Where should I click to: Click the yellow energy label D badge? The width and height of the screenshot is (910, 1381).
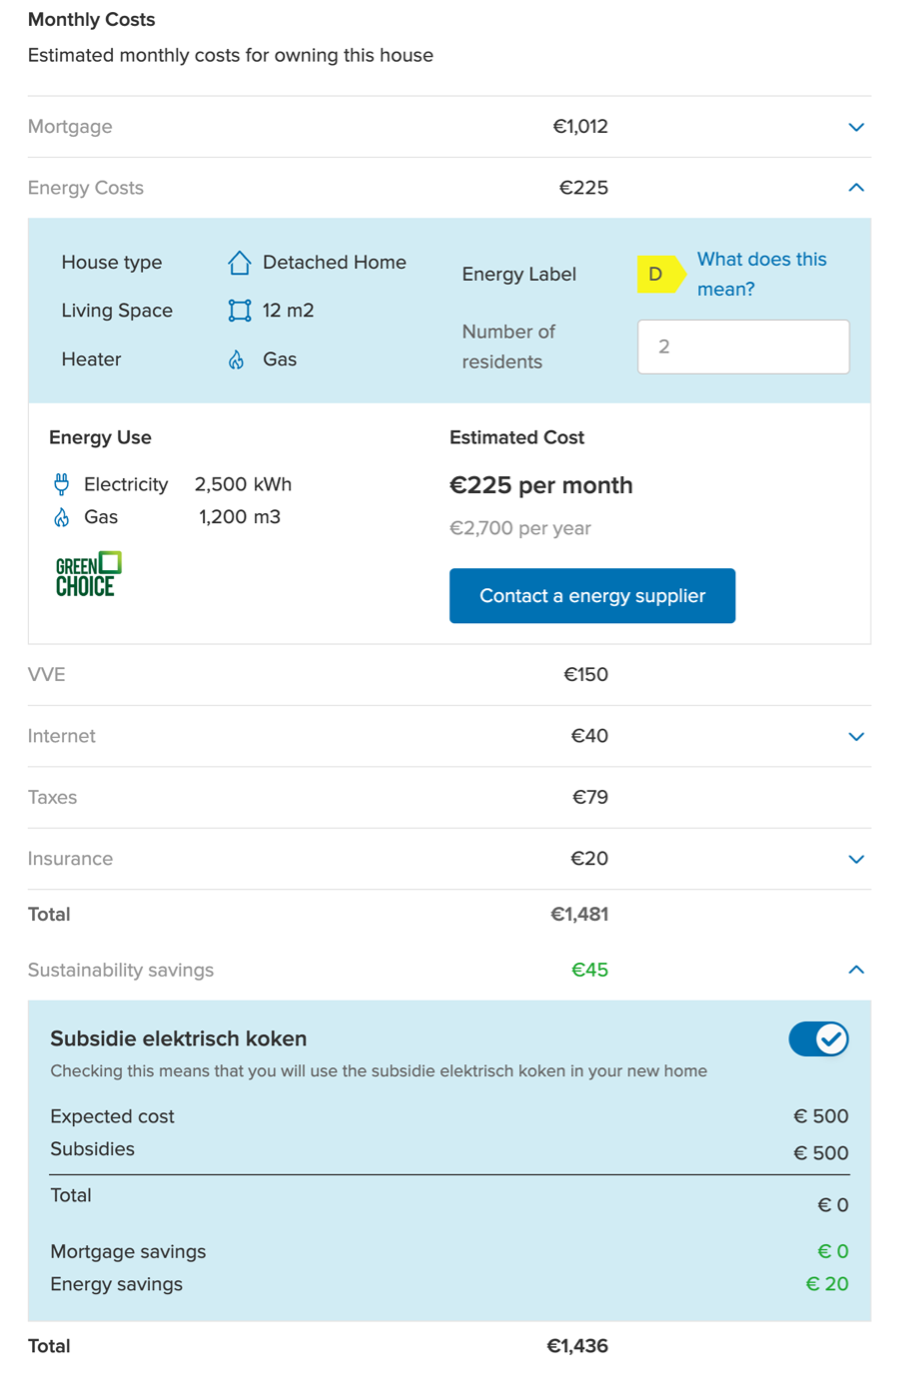click(658, 274)
